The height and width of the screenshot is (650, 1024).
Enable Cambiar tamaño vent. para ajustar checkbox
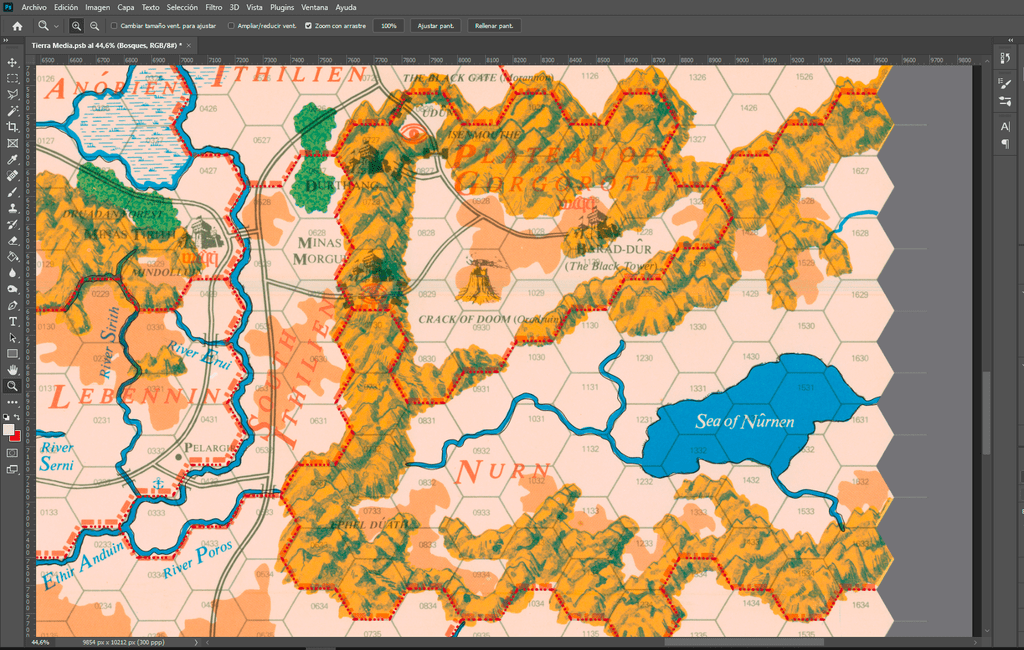tap(114, 26)
